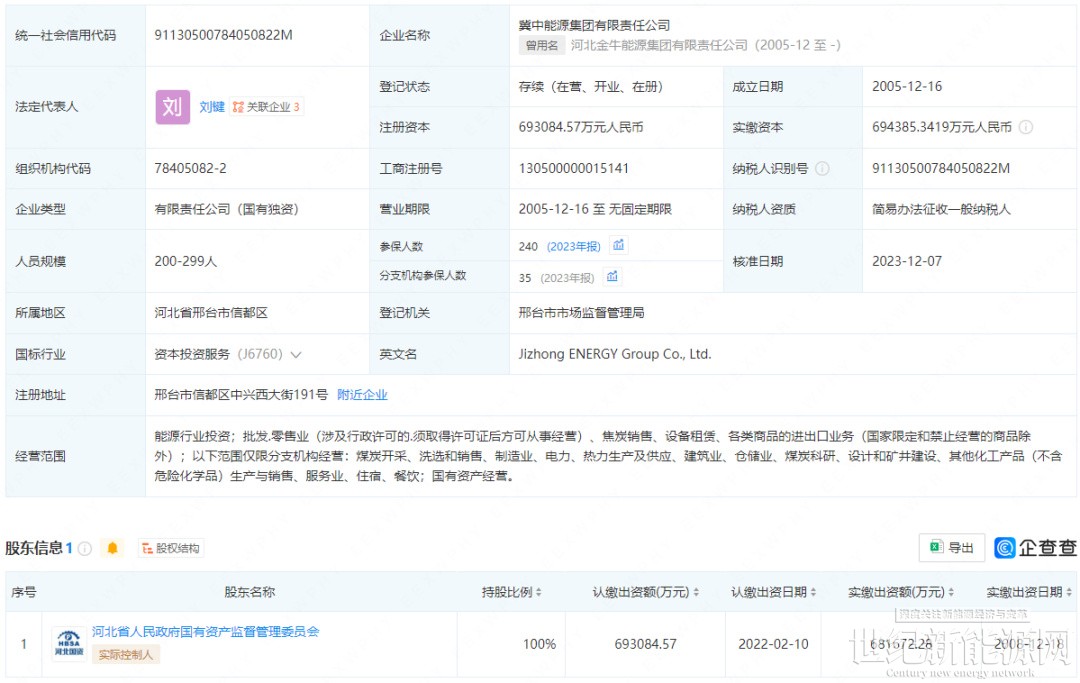Click the 企查查 logo
This screenshot has width=1080, height=683.
[x=1035, y=548]
